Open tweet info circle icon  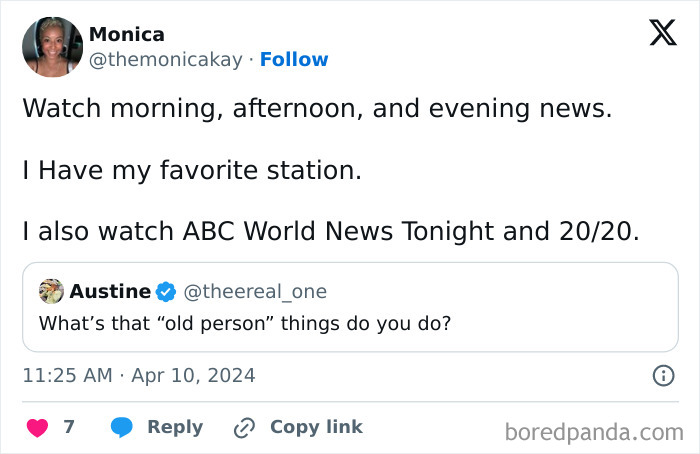(662, 376)
